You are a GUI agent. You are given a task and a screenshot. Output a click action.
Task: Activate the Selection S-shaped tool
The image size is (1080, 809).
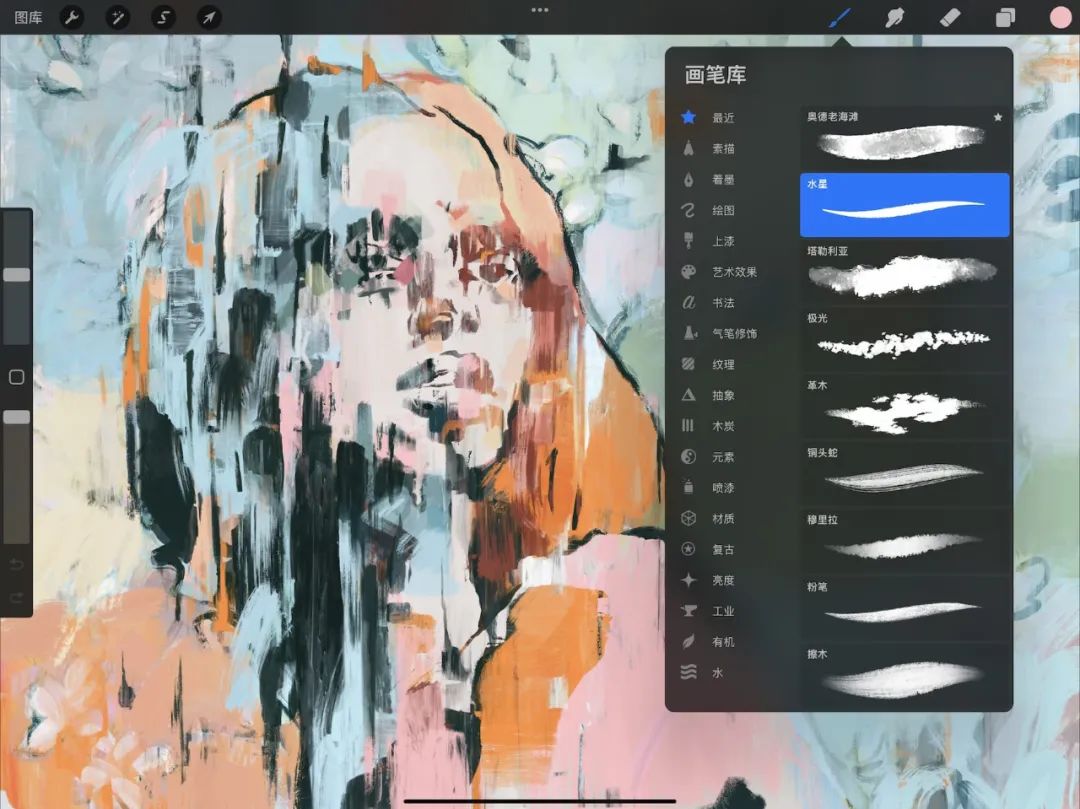[163, 17]
